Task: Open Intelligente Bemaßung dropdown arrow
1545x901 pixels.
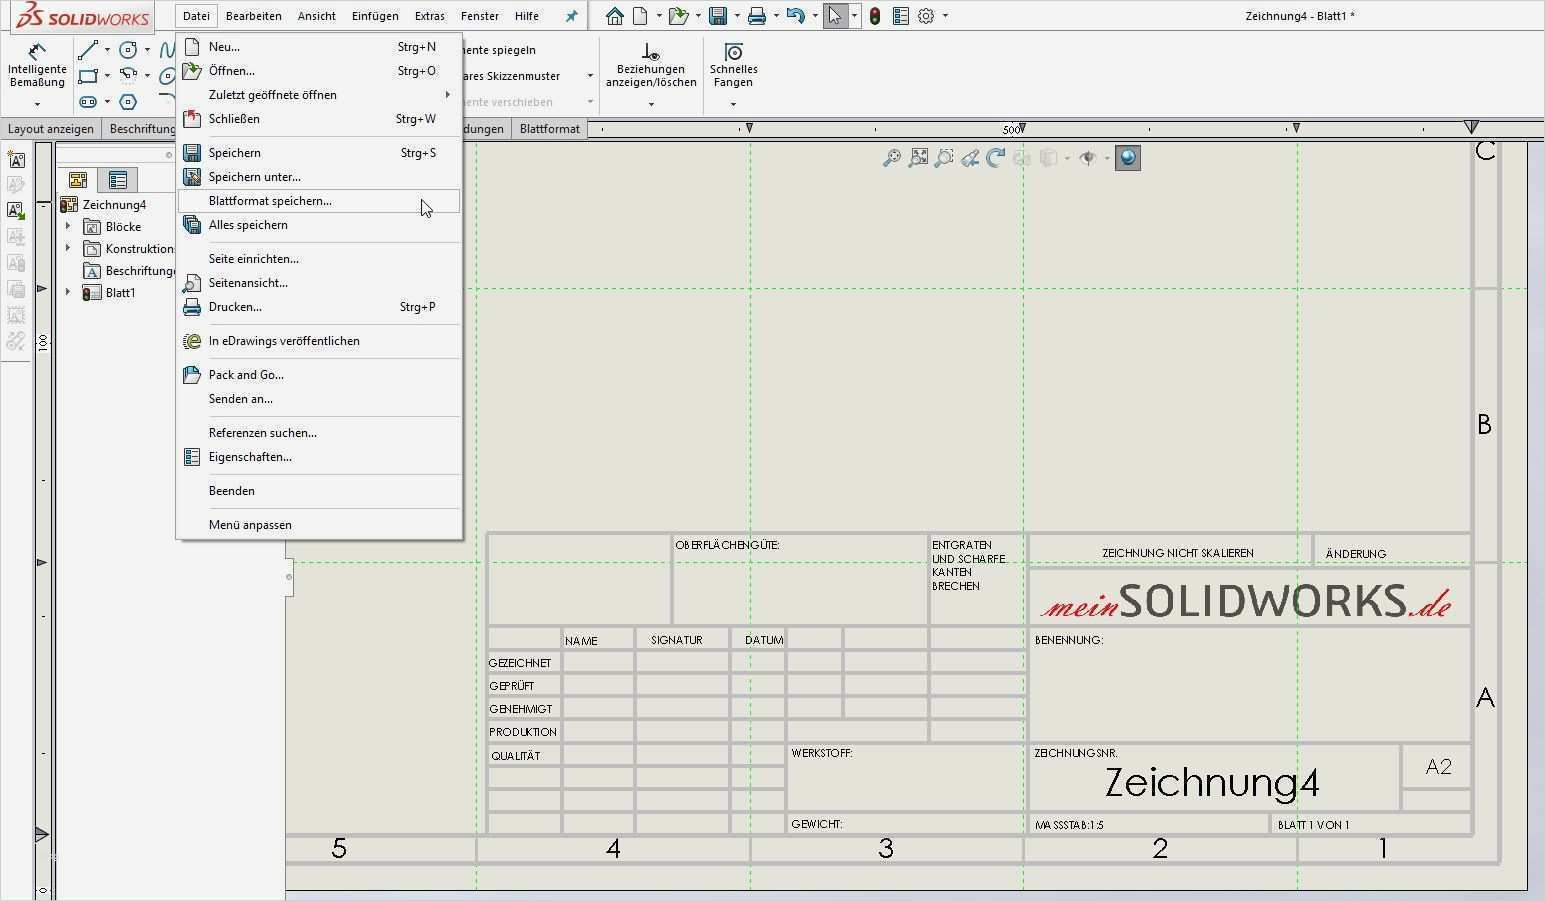Action: click(x=37, y=104)
